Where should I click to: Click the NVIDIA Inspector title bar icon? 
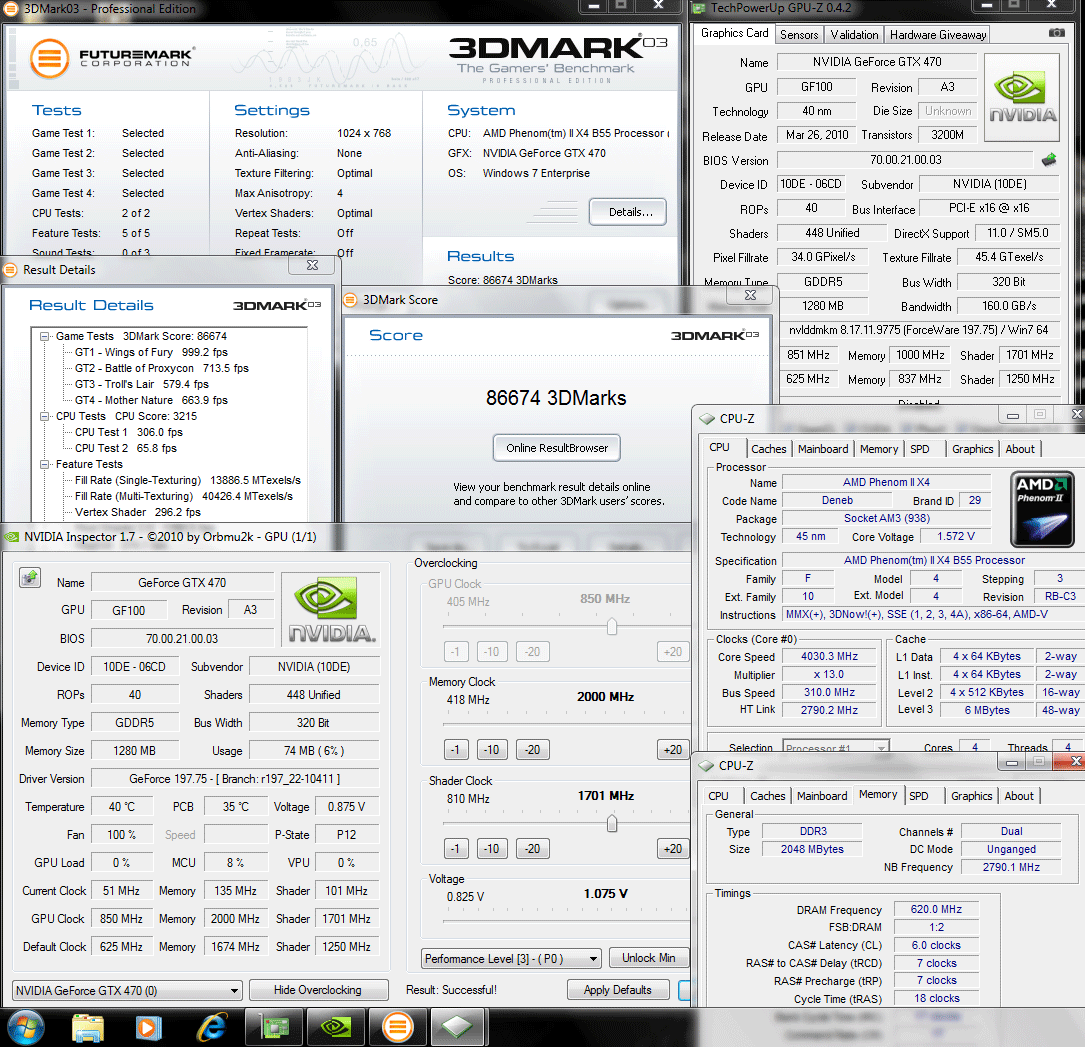(x=11, y=537)
